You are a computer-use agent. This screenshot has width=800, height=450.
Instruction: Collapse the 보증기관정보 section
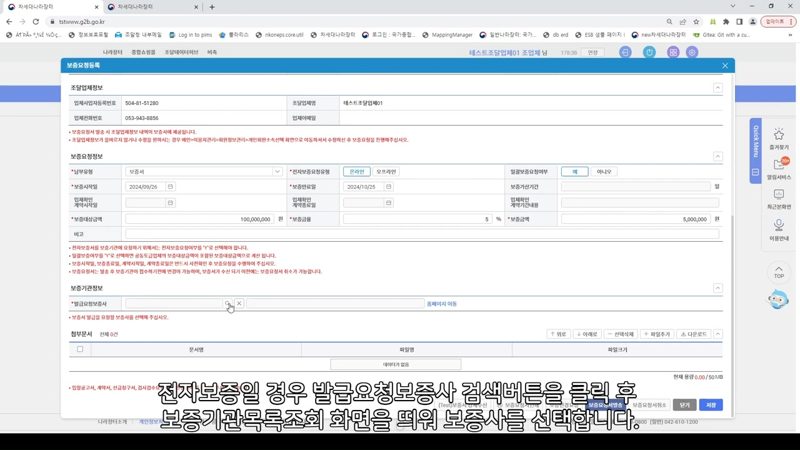point(717,288)
